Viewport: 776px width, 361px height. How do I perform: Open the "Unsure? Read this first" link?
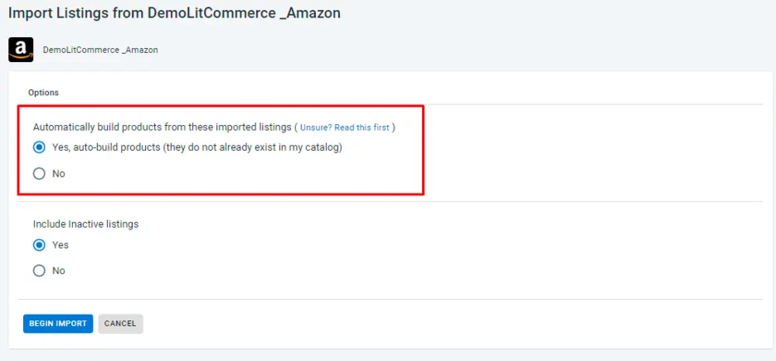344,127
